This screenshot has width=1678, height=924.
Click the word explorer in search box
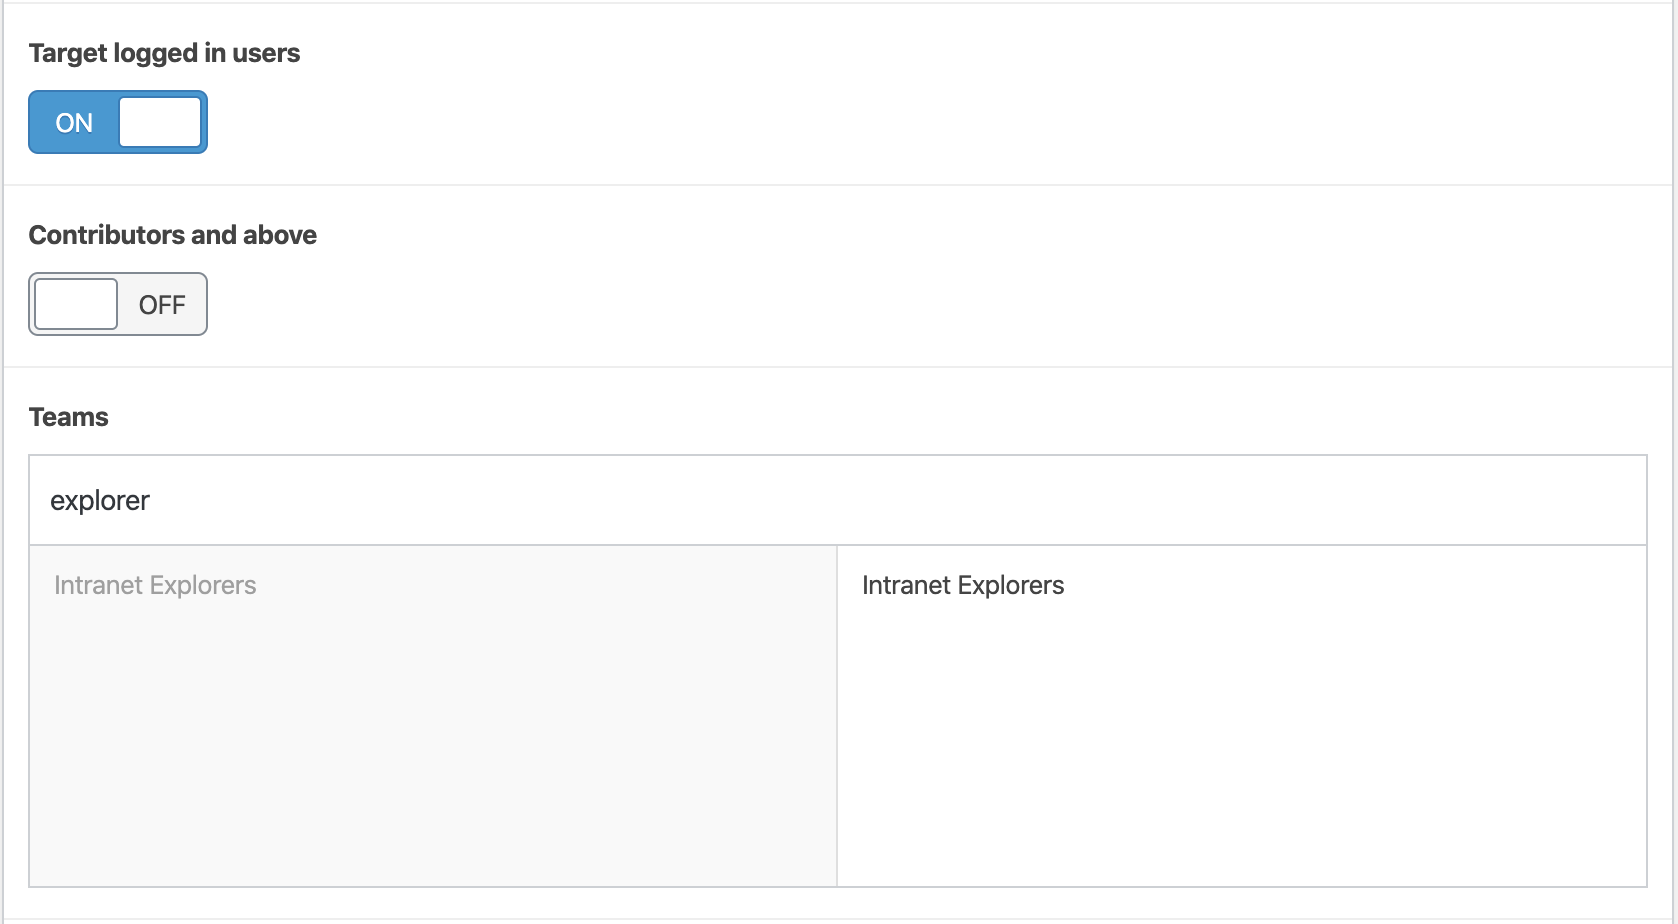pos(100,501)
